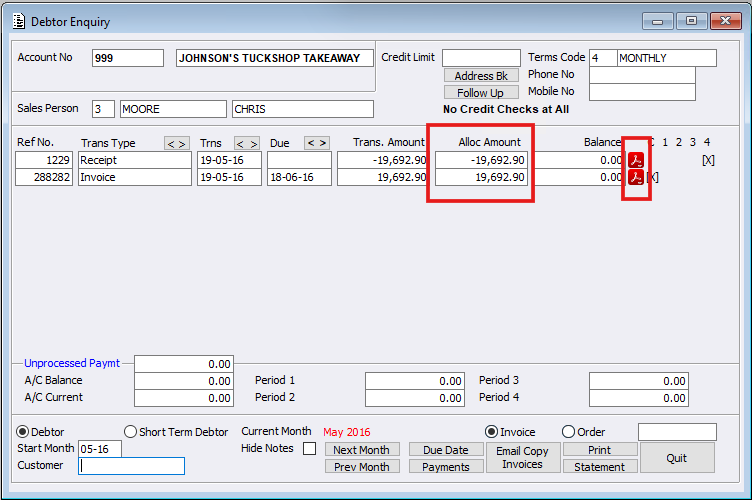
Task: Toggle Trns date sort arrows button
Action: tap(247, 143)
